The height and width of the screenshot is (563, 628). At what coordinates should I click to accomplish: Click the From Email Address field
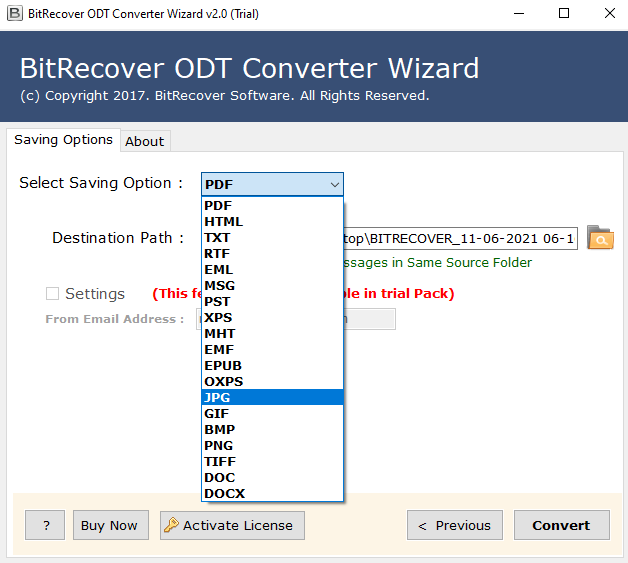pyautogui.click(x=369, y=319)
